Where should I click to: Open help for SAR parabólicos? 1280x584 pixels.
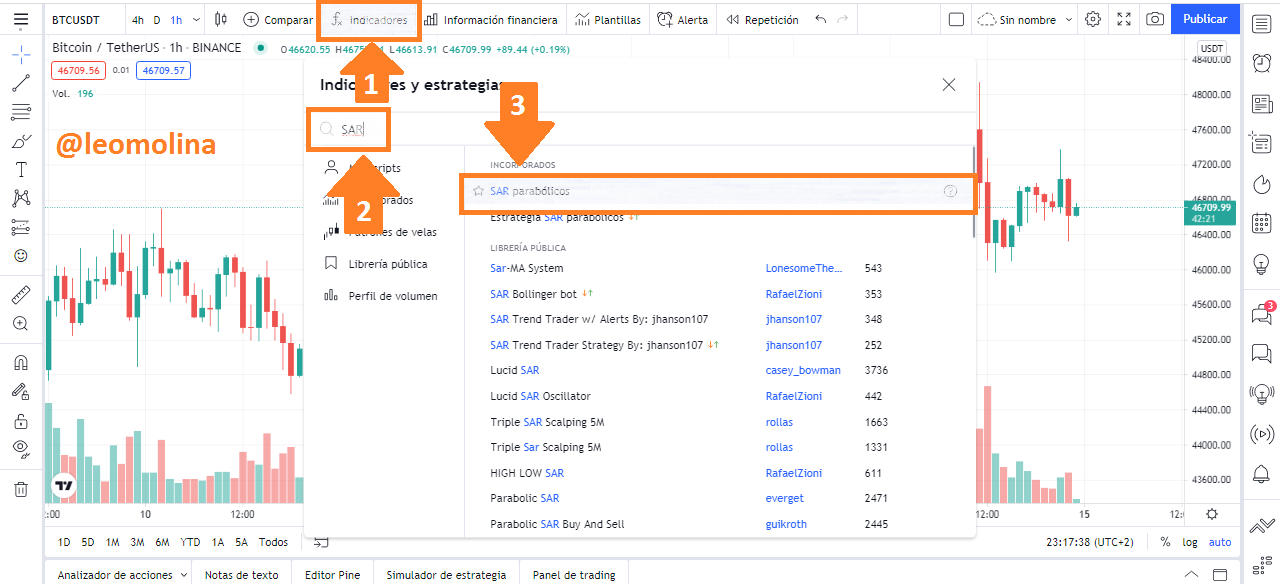pos(950,191)
